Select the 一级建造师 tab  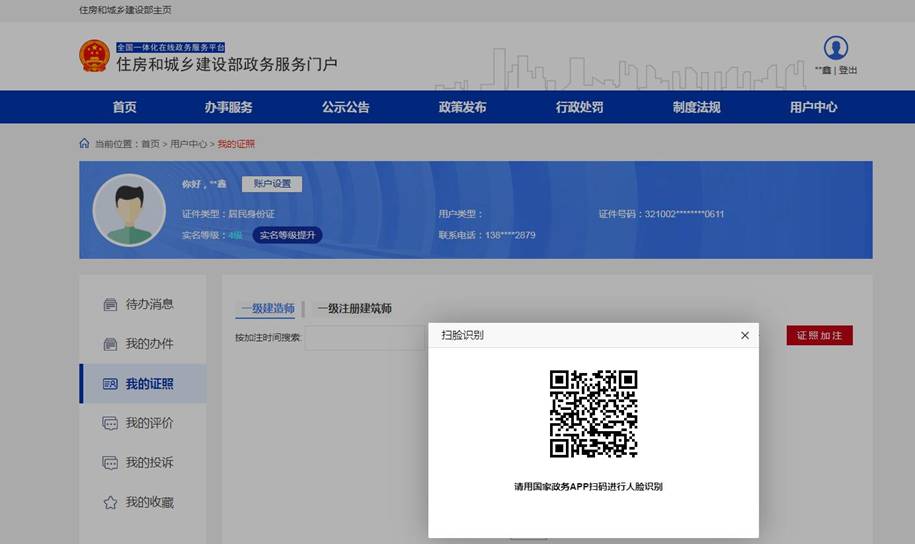267,308
